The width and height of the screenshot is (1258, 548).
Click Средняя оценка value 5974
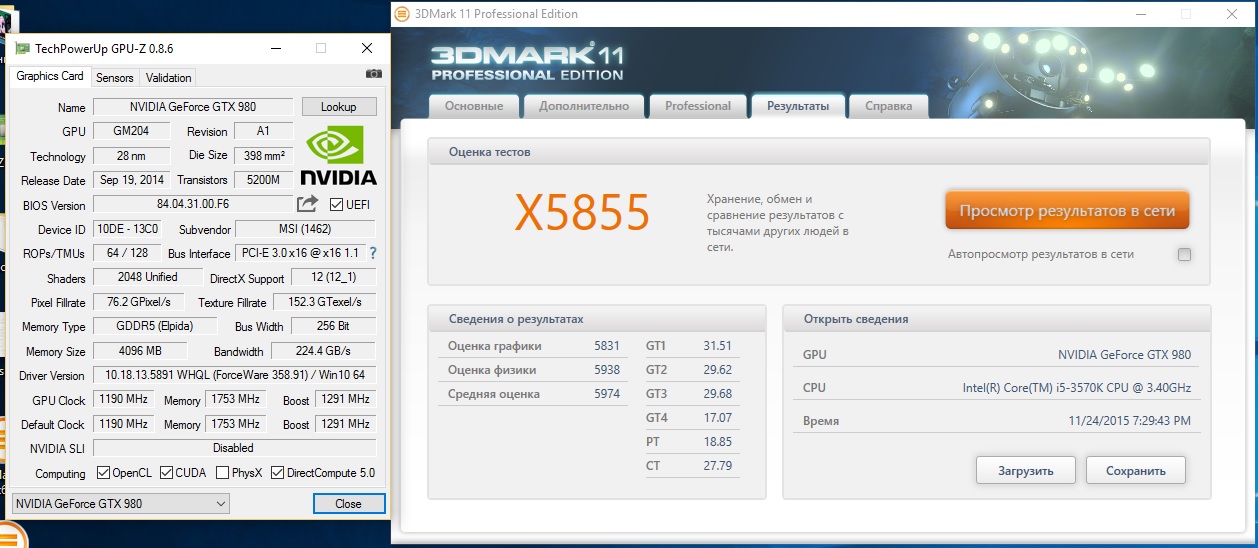607,394
